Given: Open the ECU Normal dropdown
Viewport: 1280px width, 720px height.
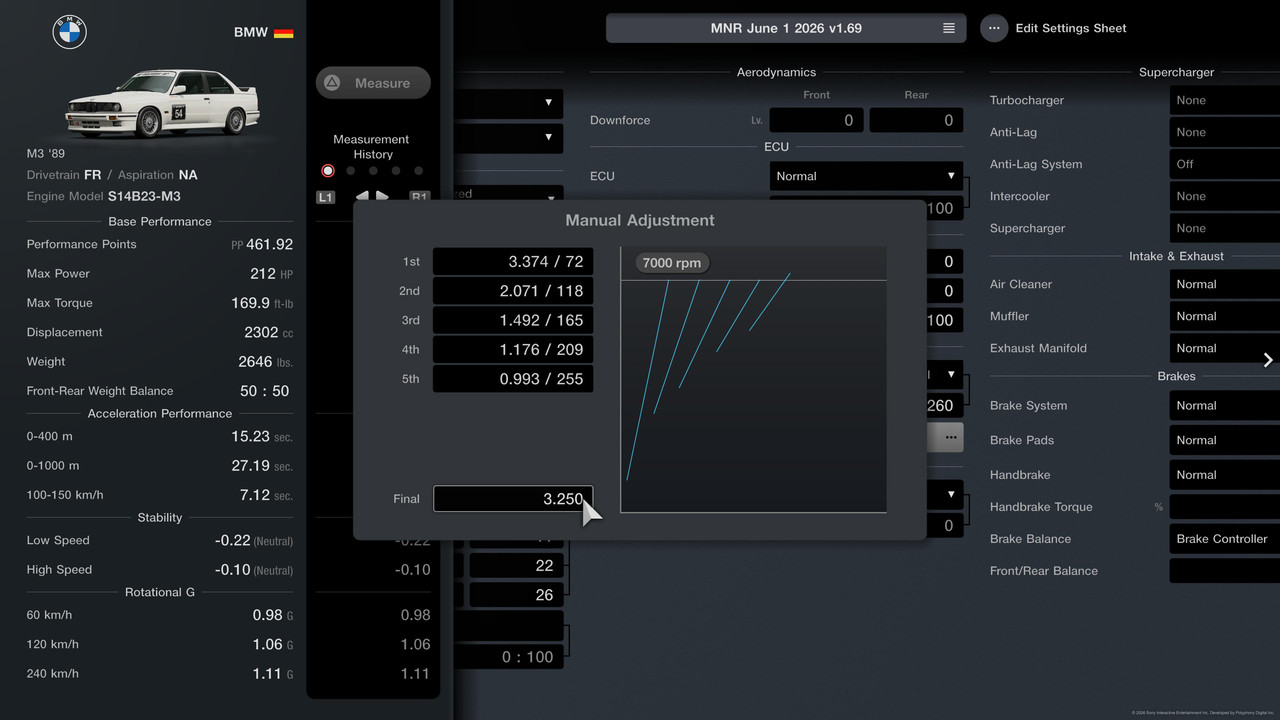Looking at the screenshot, I should point(866,176).
